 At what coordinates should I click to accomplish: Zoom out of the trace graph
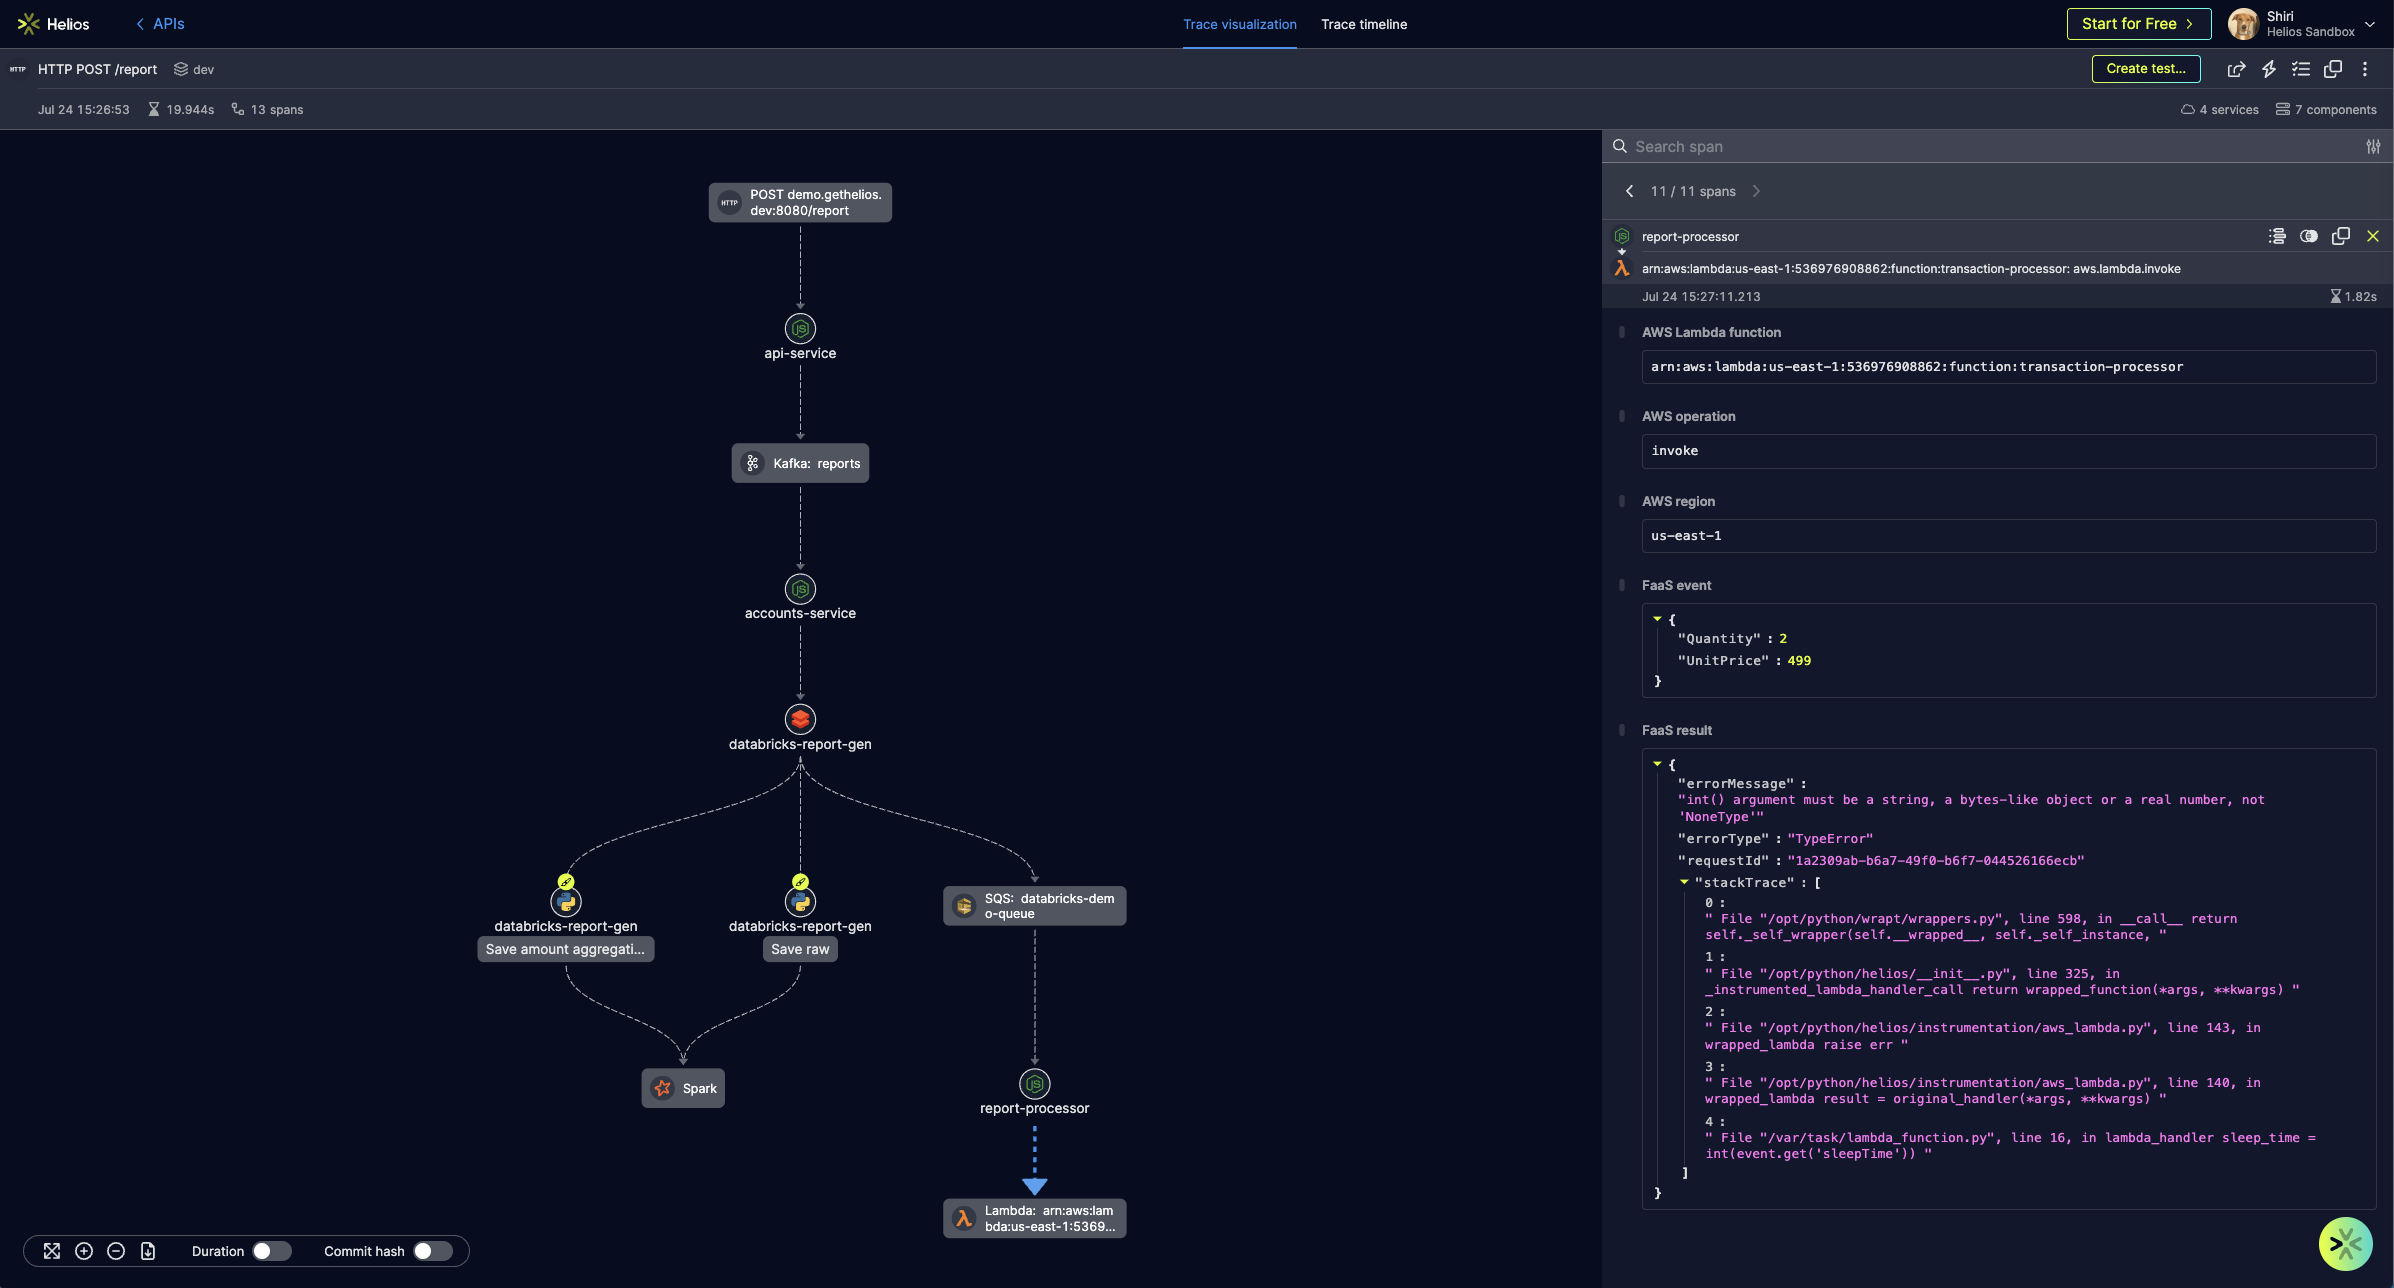click(x=116, y=1251)
